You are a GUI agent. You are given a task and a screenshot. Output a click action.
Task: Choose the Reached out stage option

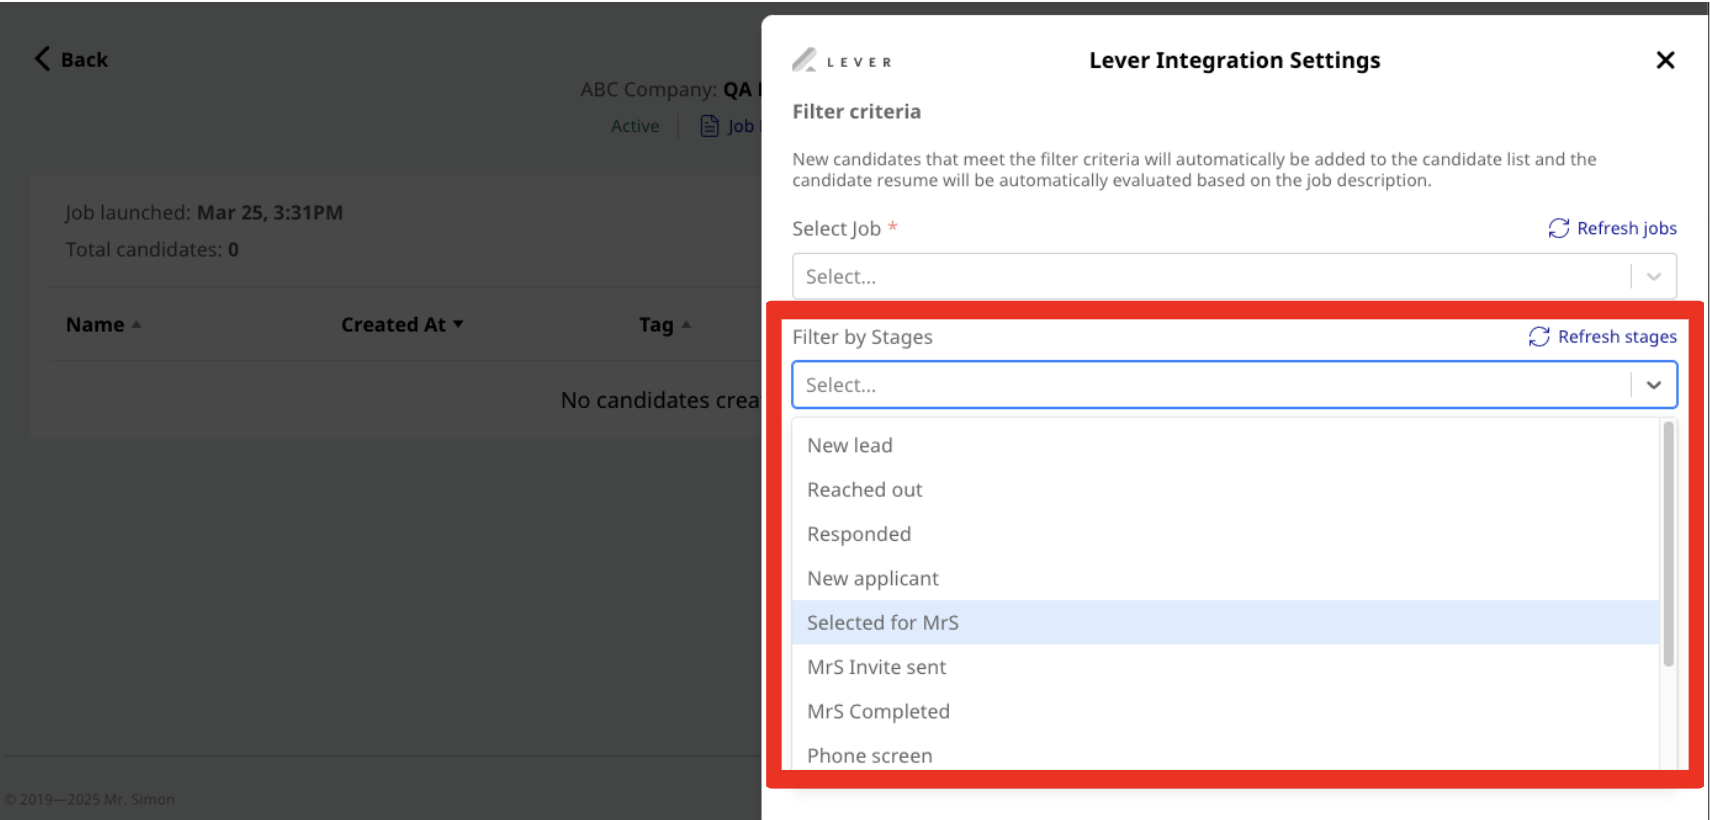coord(1226,490)
